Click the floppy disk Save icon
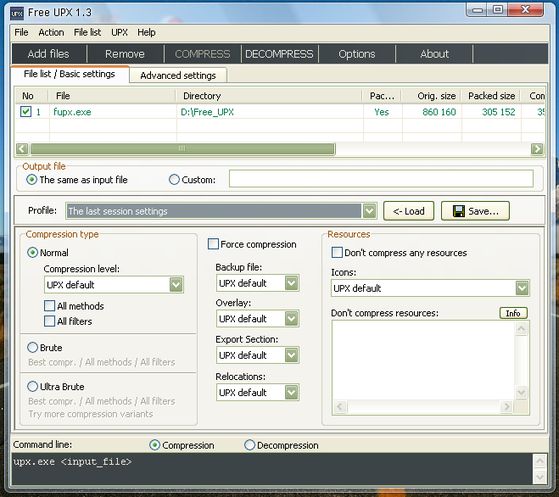Image resolution: width=559 pixels, height=497 pixels. [x=458, y=211]
